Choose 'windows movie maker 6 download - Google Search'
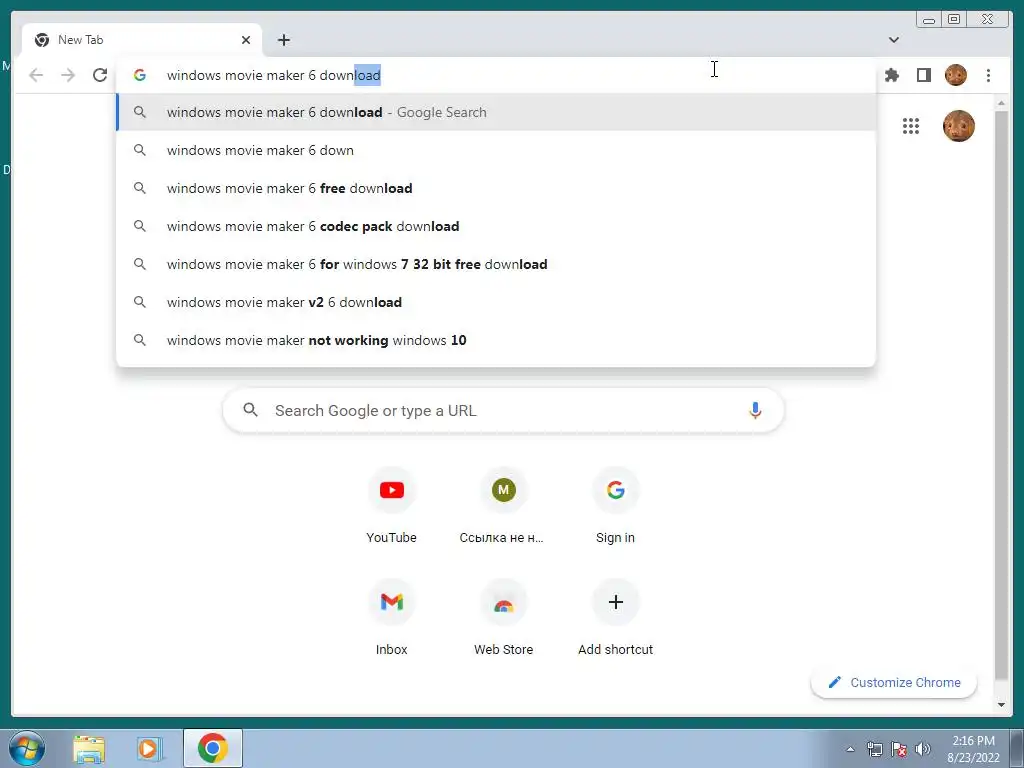Viewport: 1024px width, 768px height. [496, 112]
